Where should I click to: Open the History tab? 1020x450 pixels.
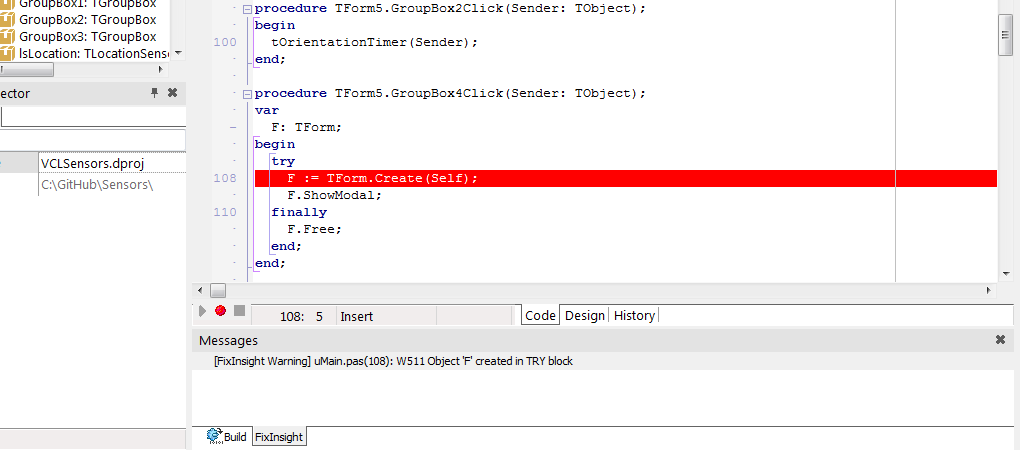(634, 315)
